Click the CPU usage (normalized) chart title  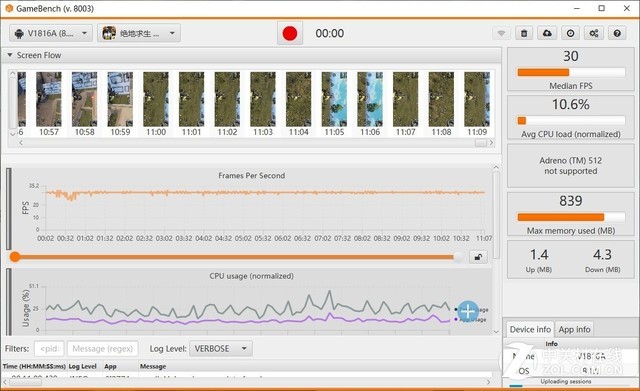click(x=251, y=276)
